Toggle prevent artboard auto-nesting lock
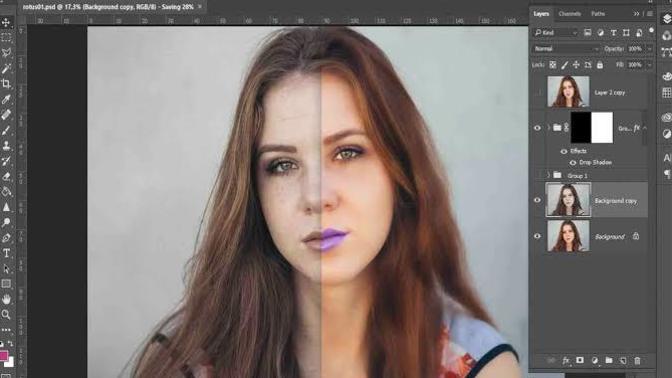Viewport: 672px width, 378px height. click(588, 65)
